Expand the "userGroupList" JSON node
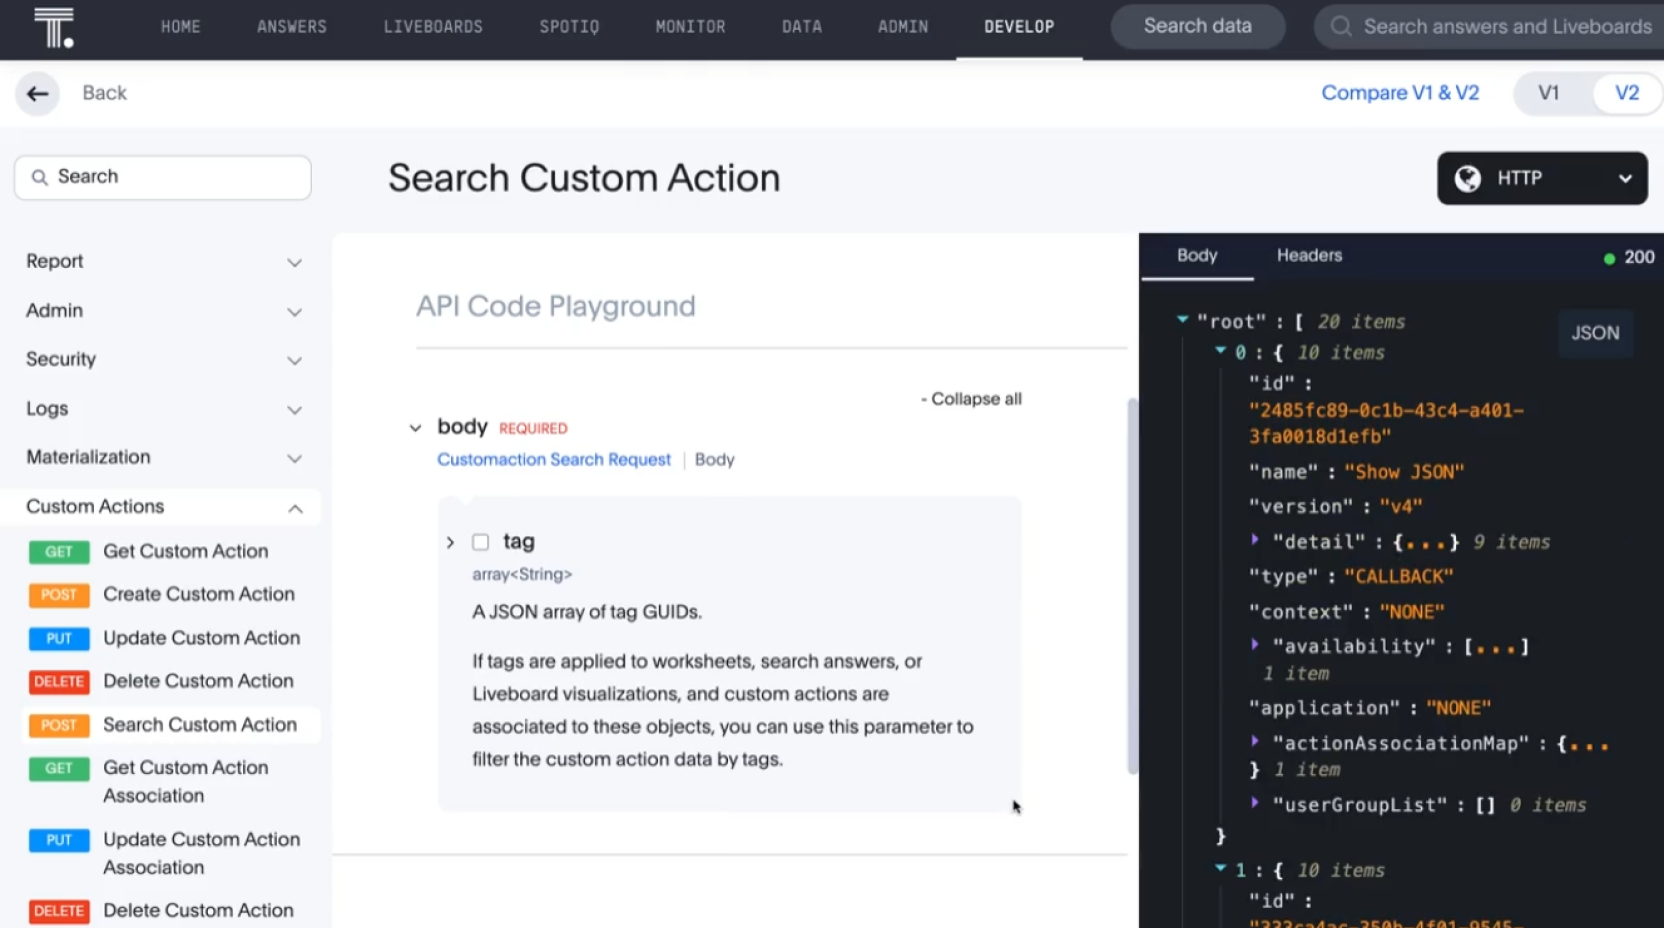 click(x=1255, y=803)
